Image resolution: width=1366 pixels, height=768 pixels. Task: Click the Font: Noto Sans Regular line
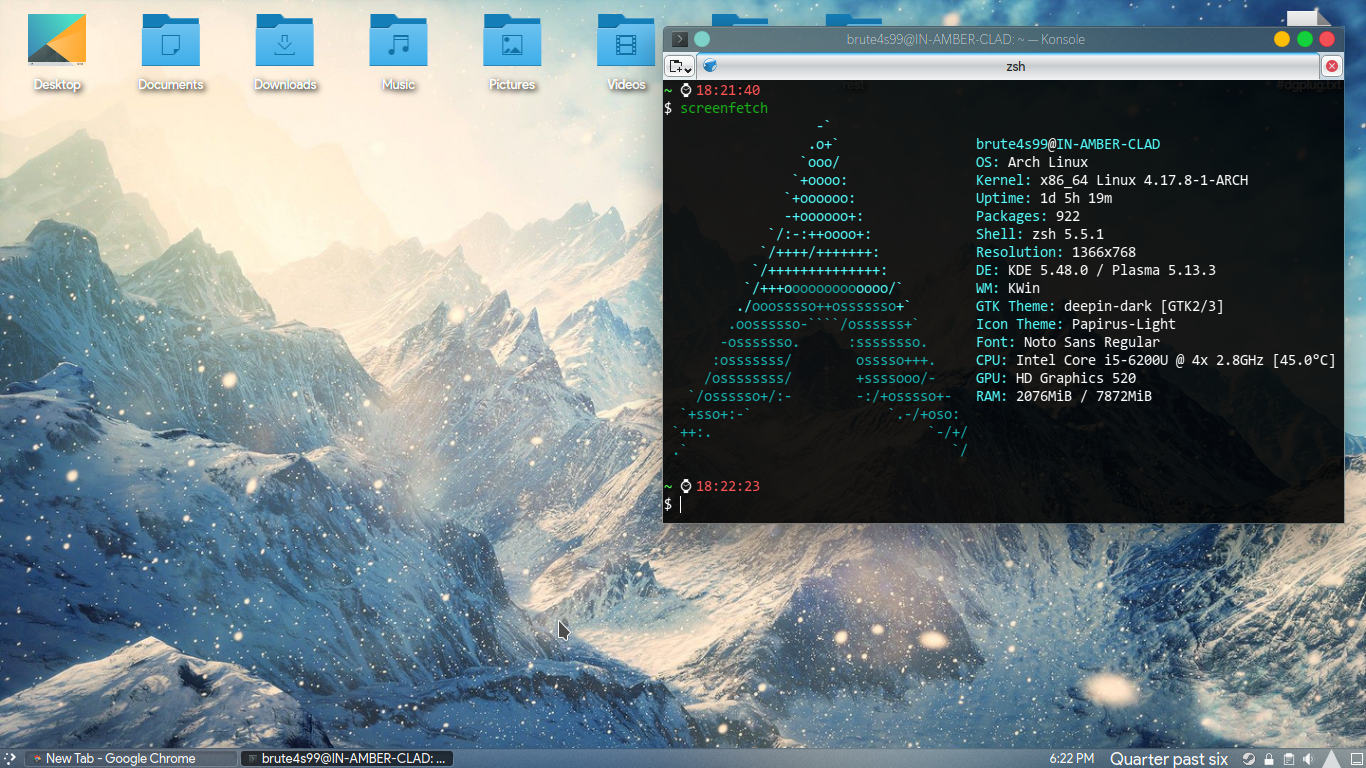click(x=1068, y=342)
